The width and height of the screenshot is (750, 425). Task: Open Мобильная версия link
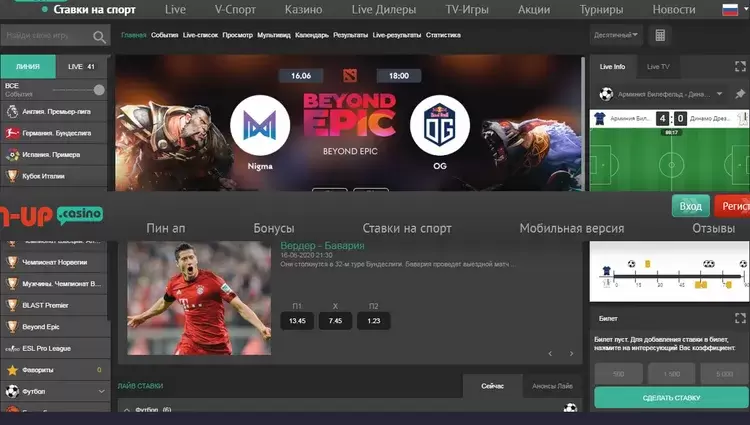572,229
